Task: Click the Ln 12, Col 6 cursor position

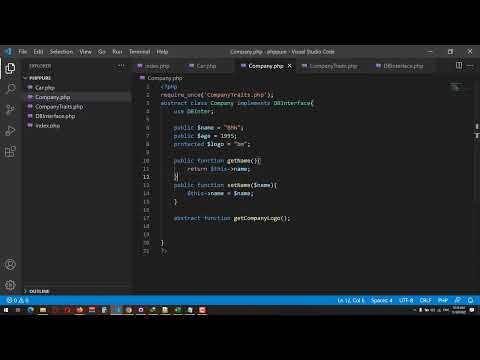Action: tap(351, 300)
